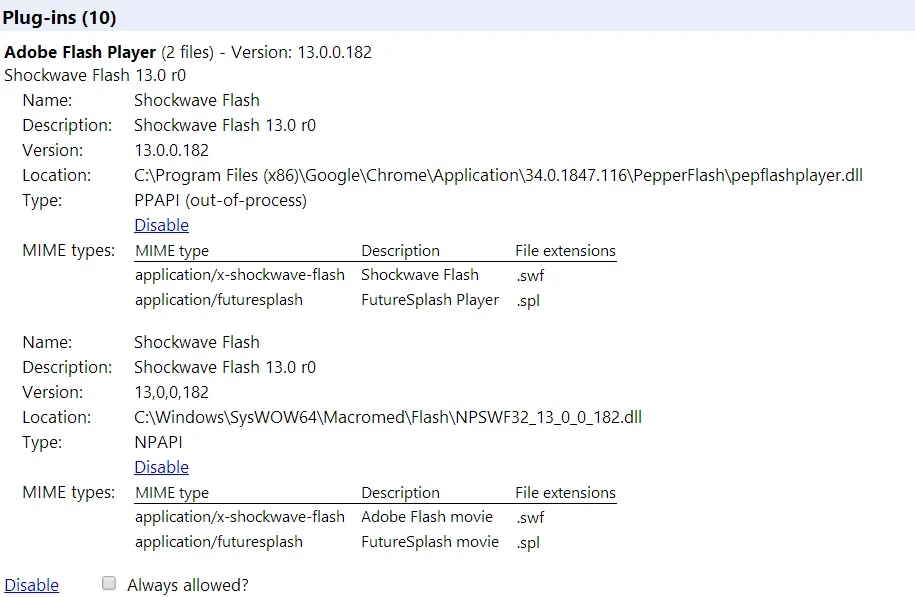Select the pepflashplayer.dll location path
This screenshot has height=597, width=915.
coord(498,175)
